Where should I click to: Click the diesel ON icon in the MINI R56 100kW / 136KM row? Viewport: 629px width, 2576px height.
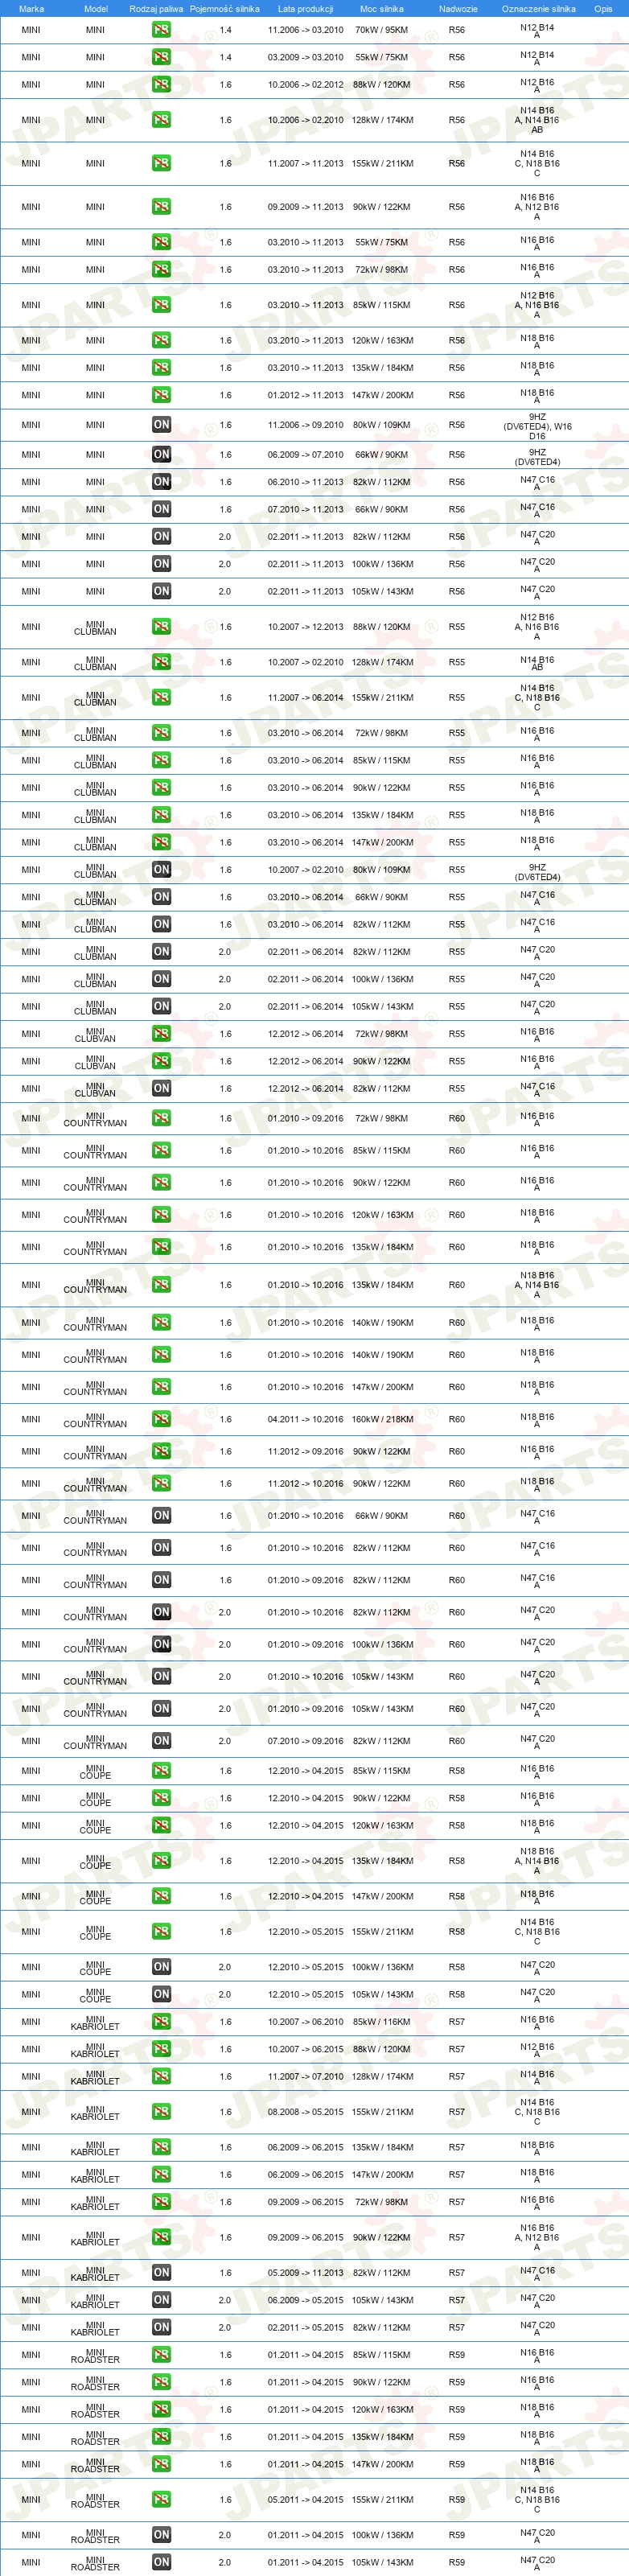click(161, 564)
